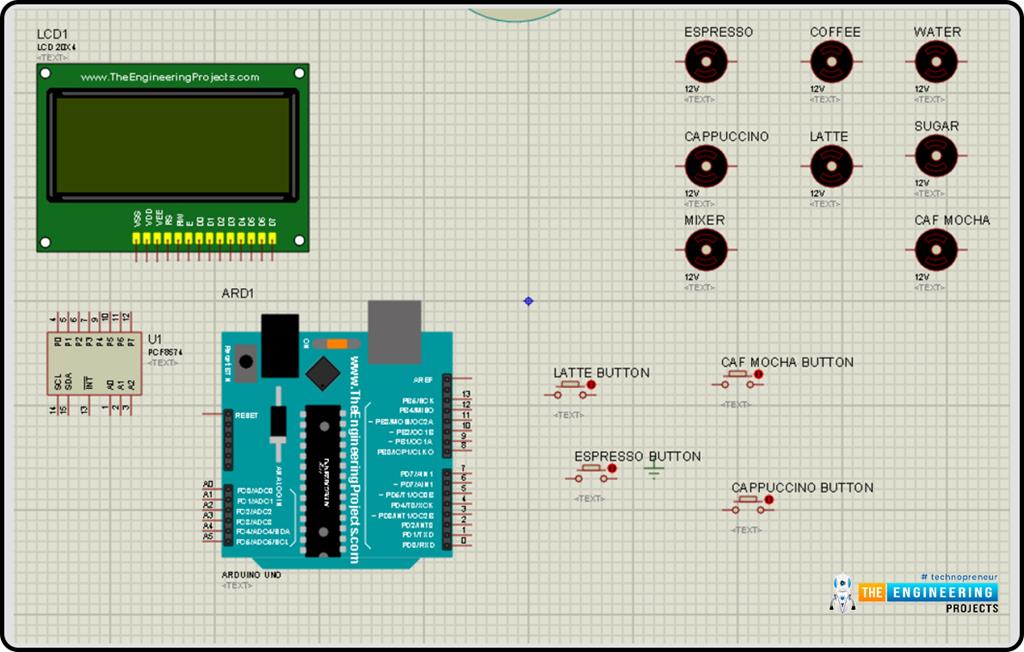This screenshot has width=1024, height=652.
Task: Select the MIXER motor symbol
Action: click(706, 248)
